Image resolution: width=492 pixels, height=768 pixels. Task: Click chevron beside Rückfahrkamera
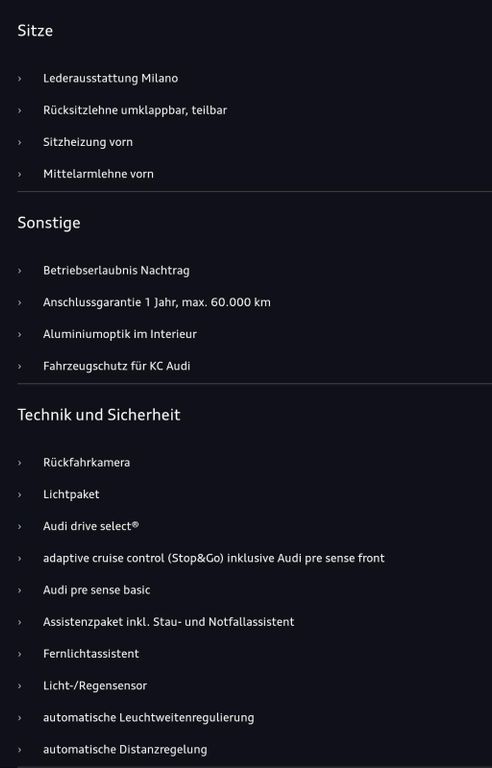(20, 463)
